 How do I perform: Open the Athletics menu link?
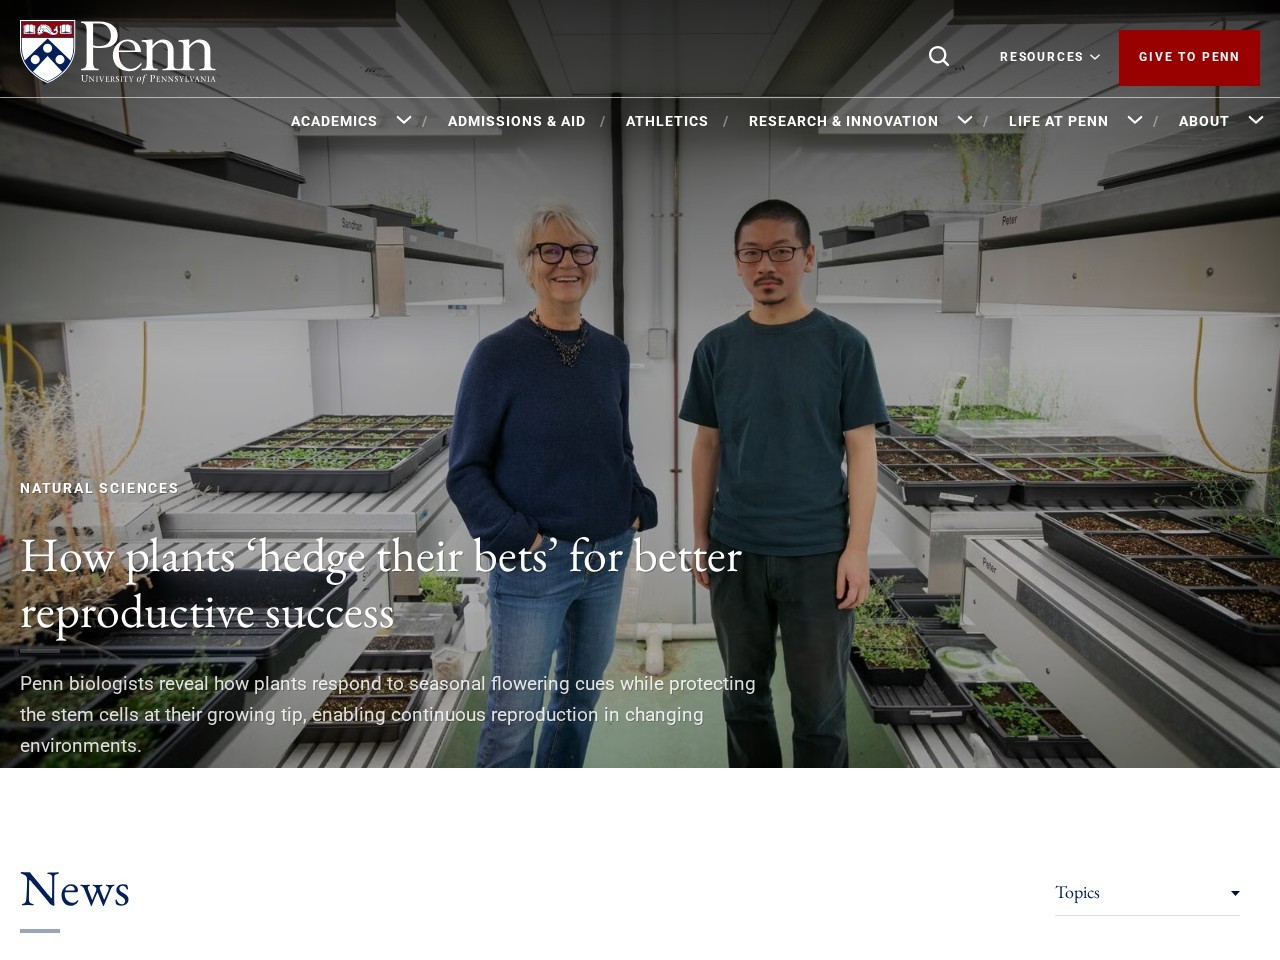[667, 121]
